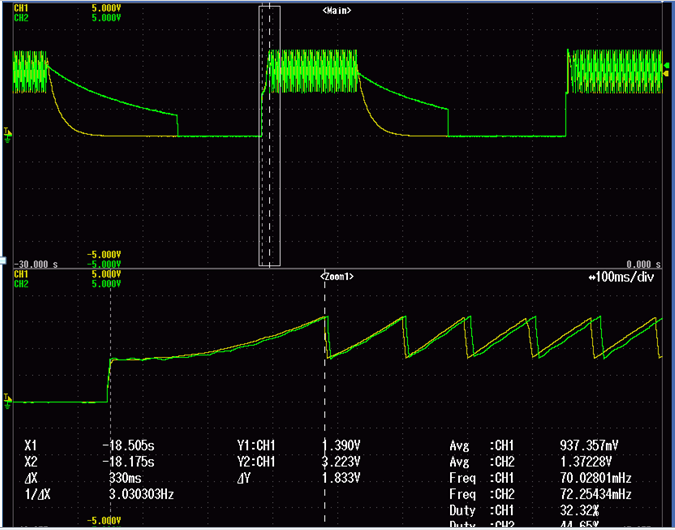Click the Y1 value 1.390V

pyautogui.click(x=341, y=446)
